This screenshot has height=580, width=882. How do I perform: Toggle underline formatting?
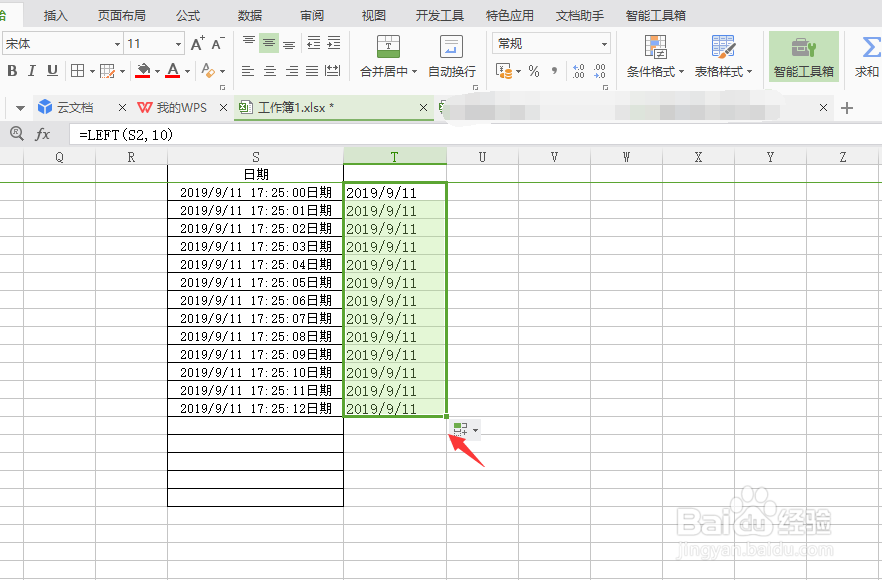coord(52,71)
